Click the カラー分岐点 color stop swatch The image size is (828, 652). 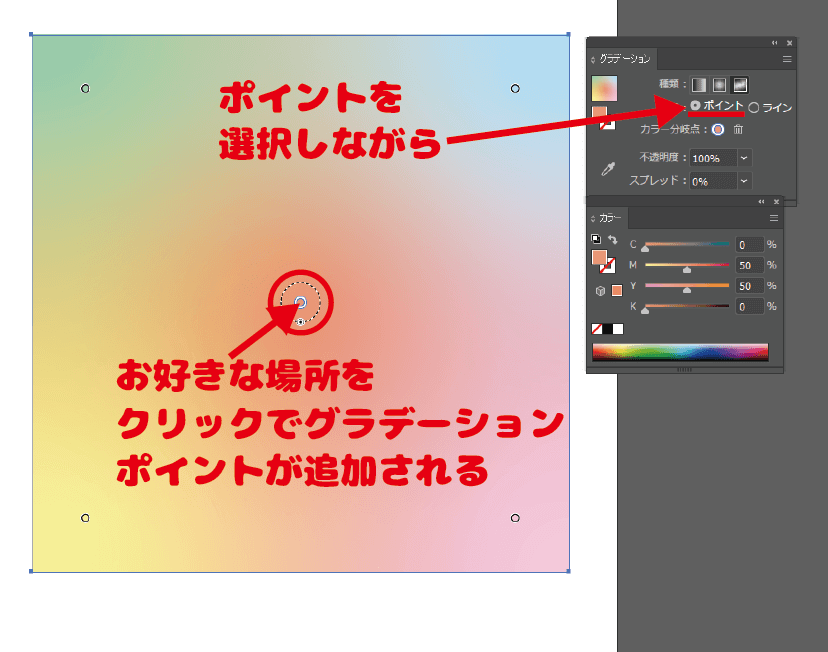(718, 129)
